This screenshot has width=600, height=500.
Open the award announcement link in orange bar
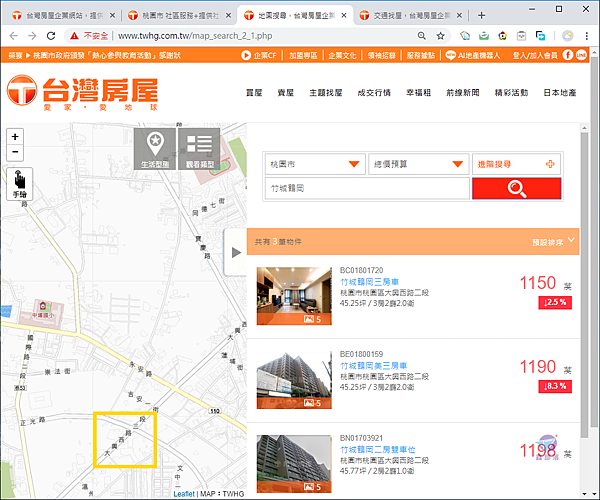(x=94, y=55)
